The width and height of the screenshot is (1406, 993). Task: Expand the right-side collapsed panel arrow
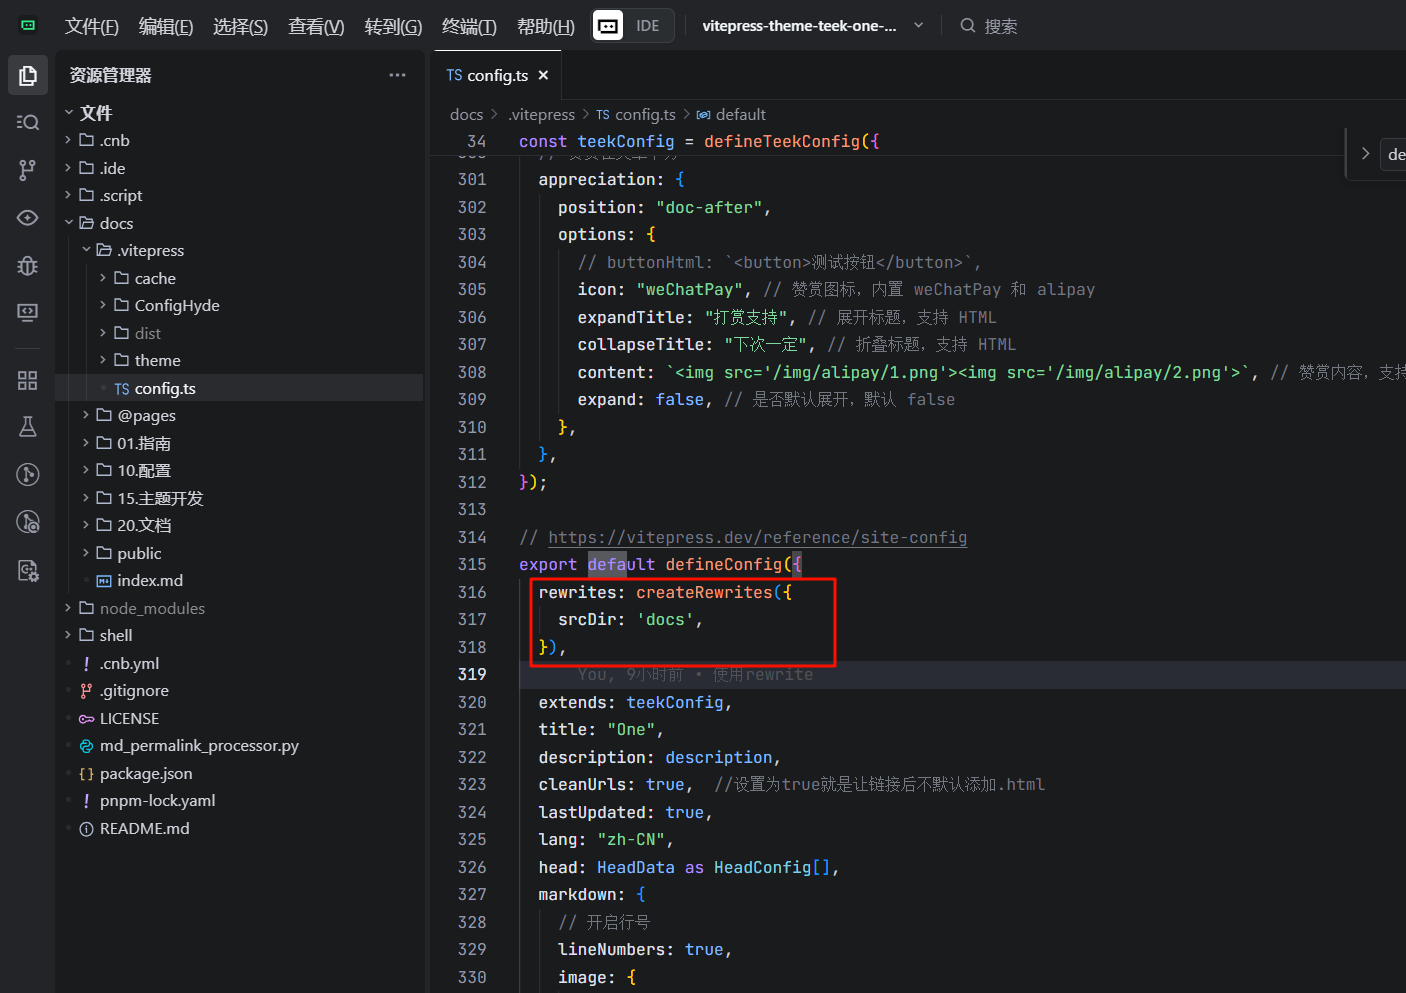point(1365,154)
